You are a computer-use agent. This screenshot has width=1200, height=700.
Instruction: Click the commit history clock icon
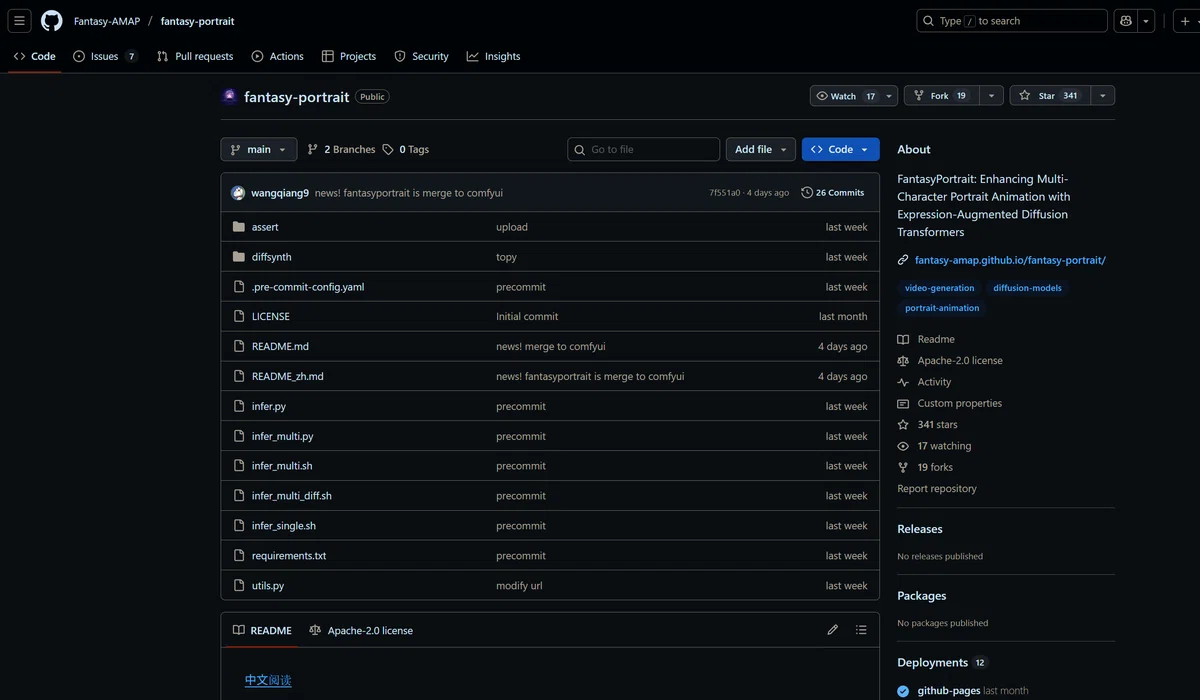807,193
